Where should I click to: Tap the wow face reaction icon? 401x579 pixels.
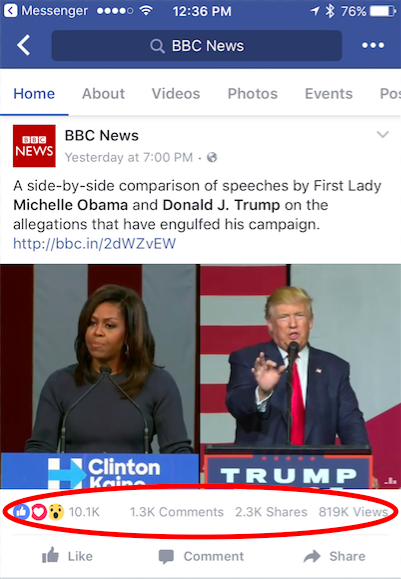point(56,512)
